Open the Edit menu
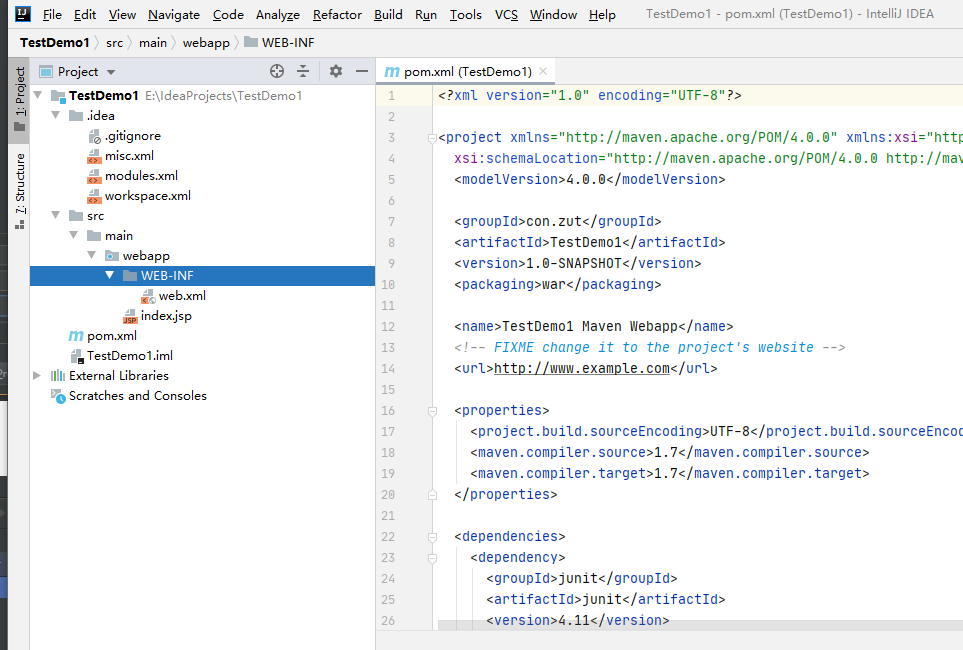The height and width of the screenshot is (650, 963). 85,14
